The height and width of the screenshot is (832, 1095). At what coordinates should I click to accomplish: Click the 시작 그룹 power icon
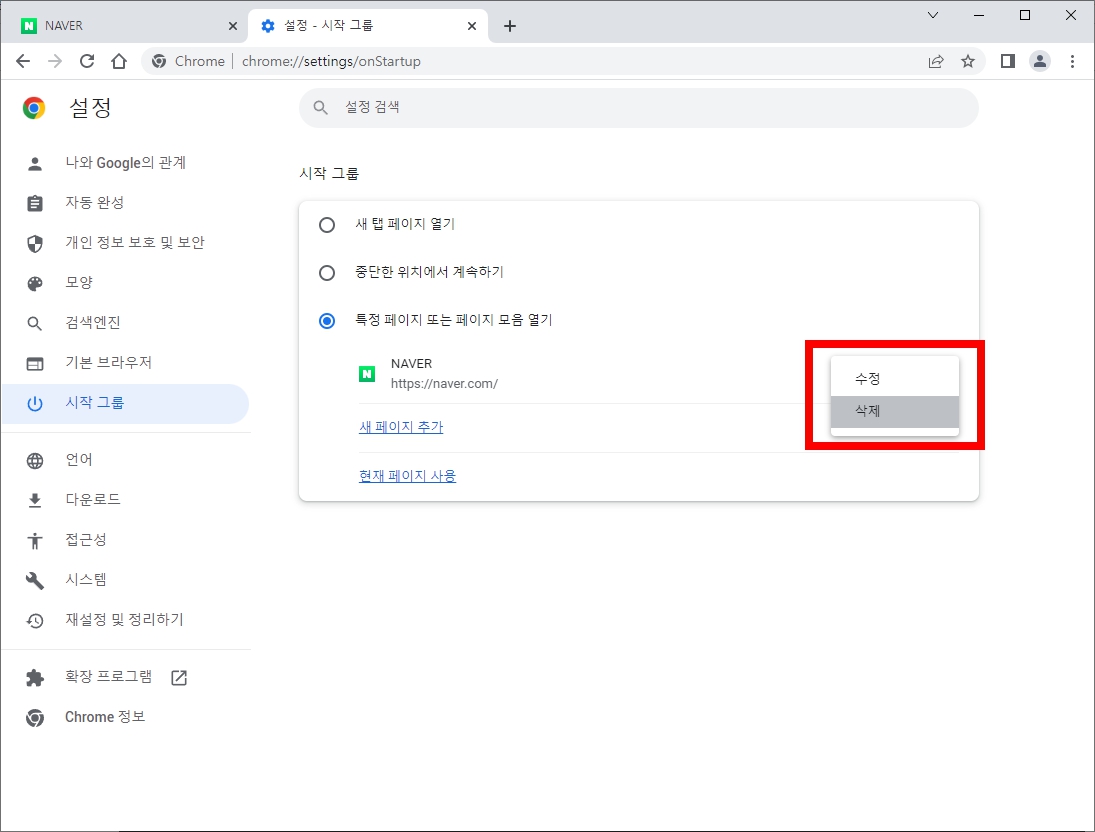(35, 403)
